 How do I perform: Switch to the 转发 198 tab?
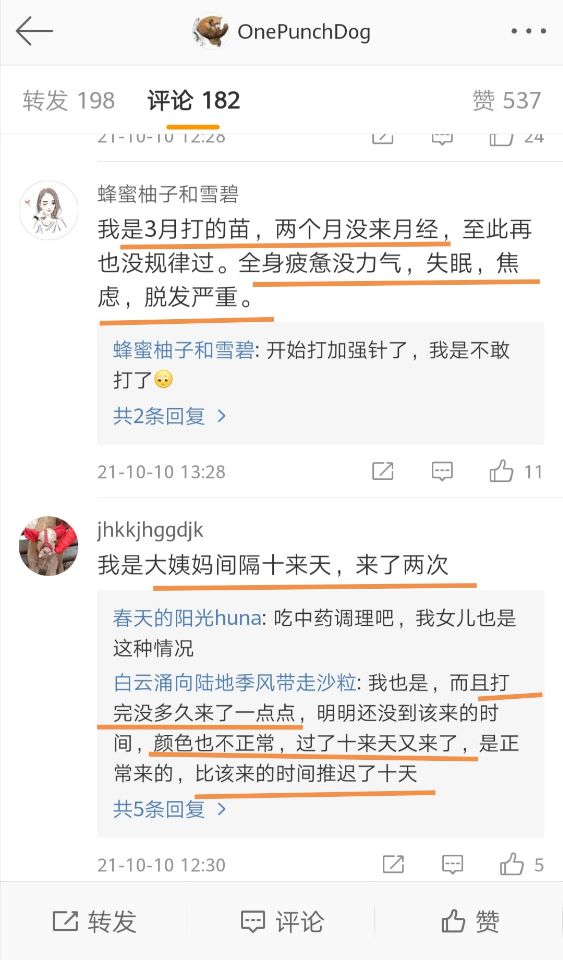(x=69, y=100)
